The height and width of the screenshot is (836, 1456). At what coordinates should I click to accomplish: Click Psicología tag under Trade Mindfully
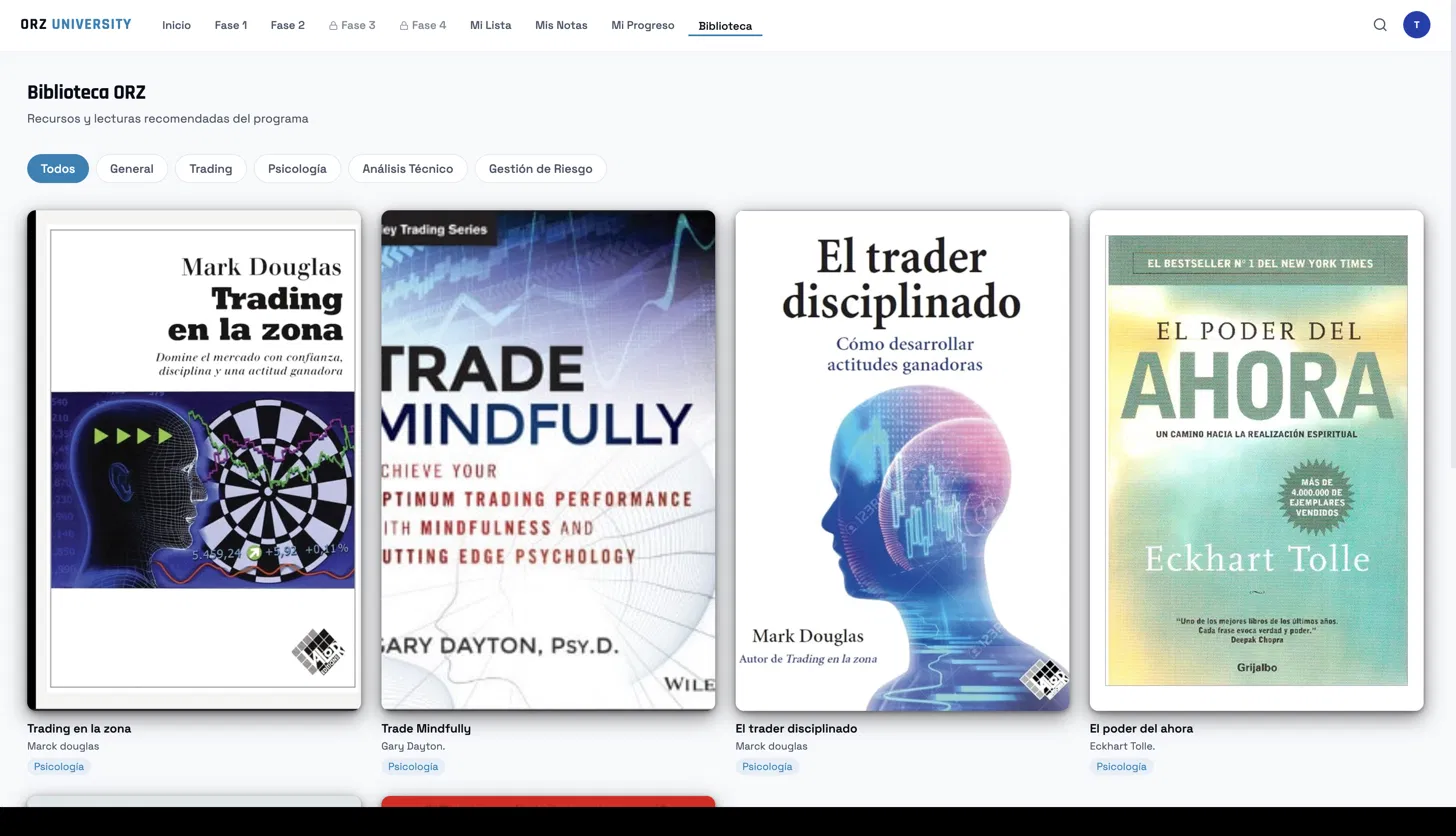coord(413,766)
